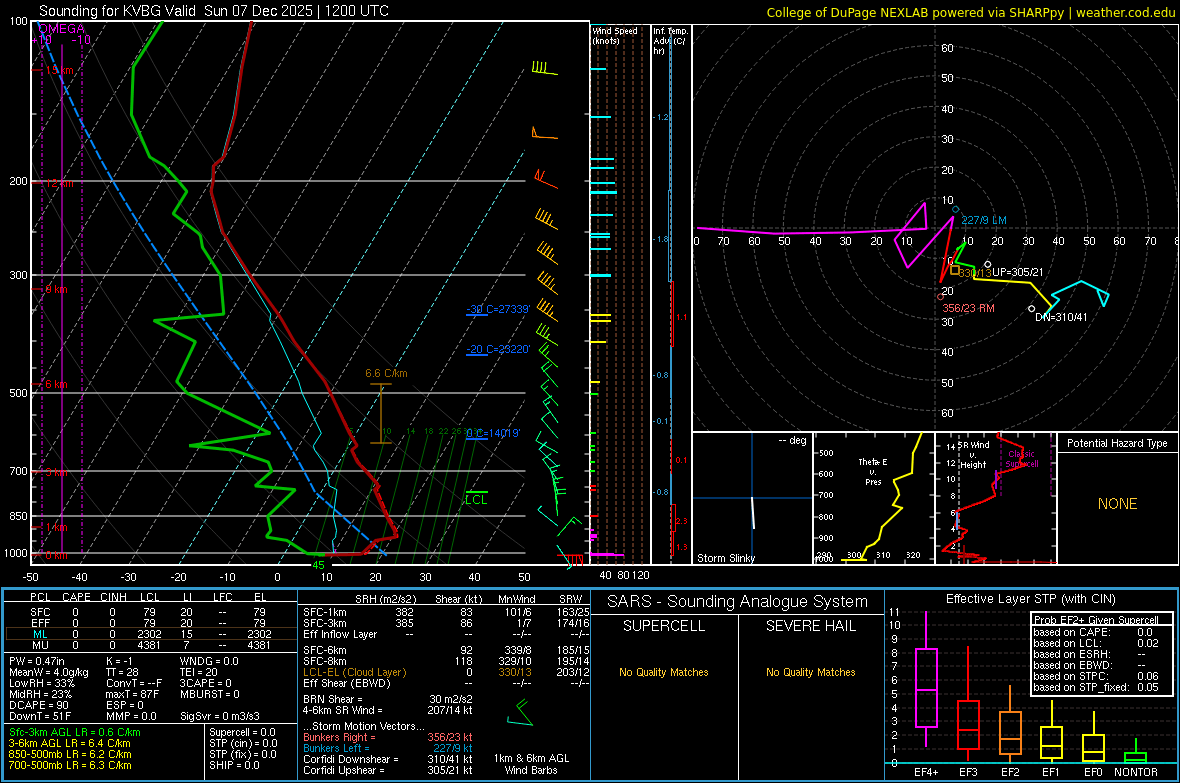Click the based on STPC: row
The image size is (1180, 783).
[x=1096, y=676]
